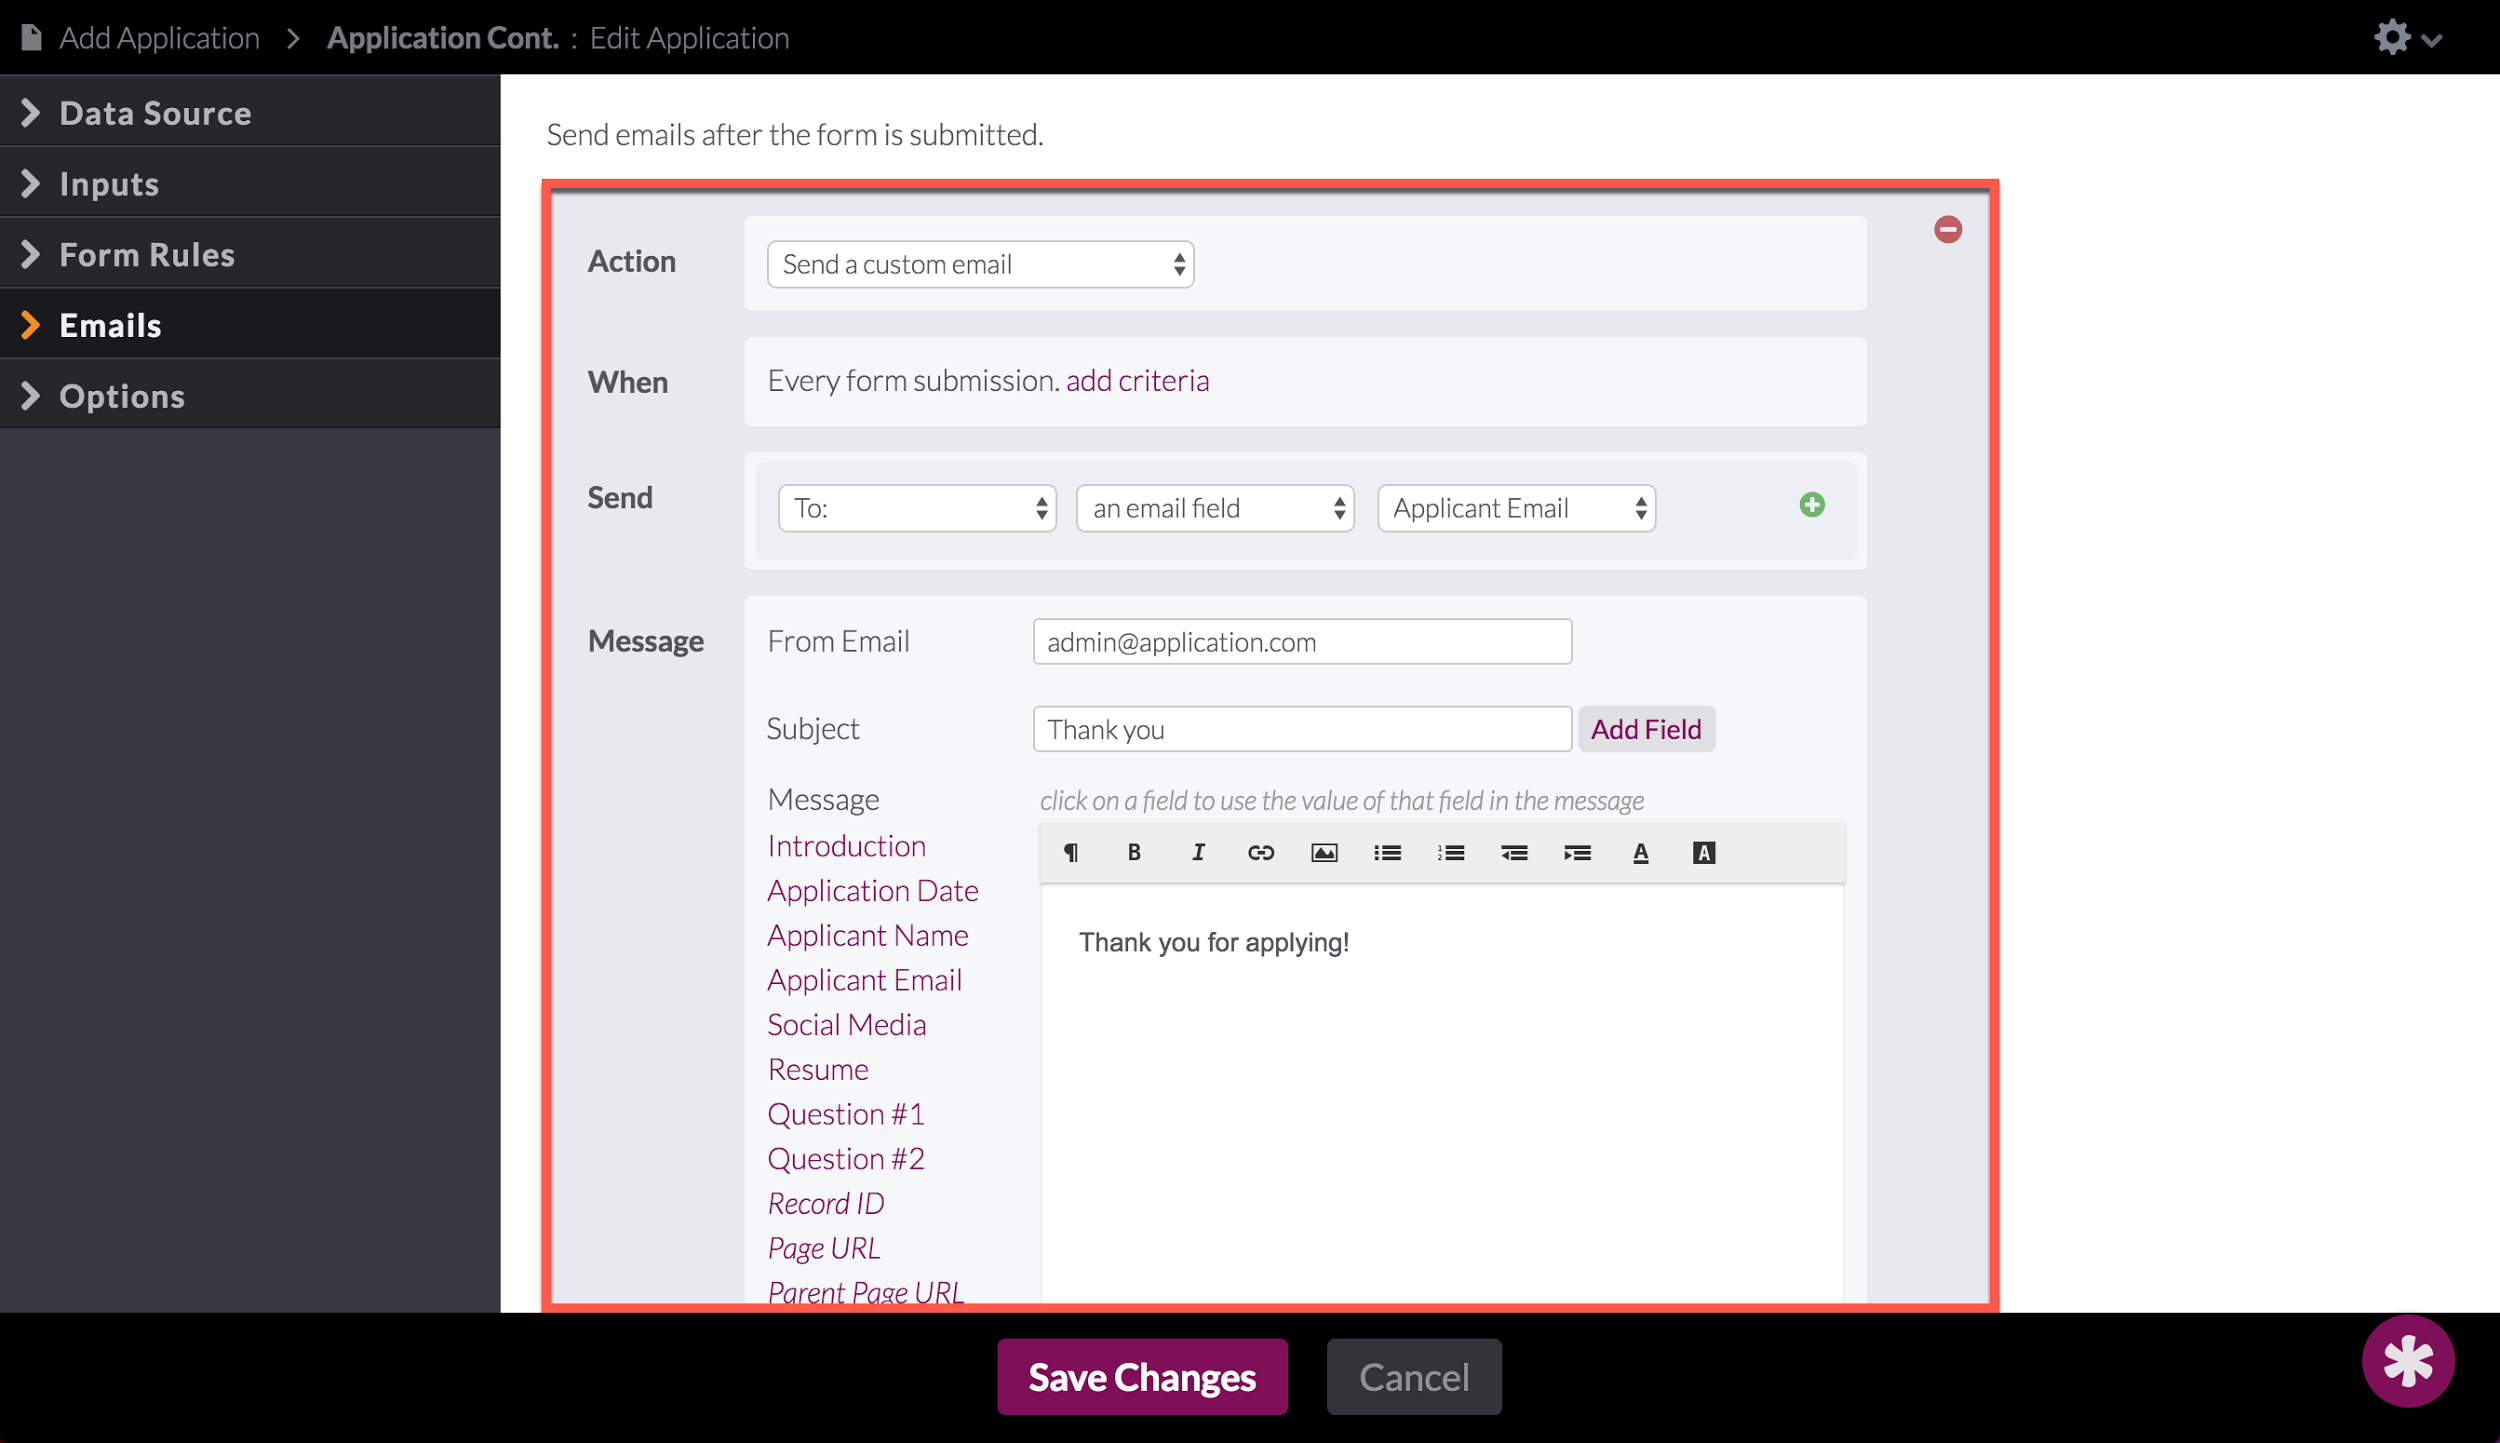This screenshot has height=1443, width=2500.
Task: Click the Italic formatting icon
Action: [x=1197, y=852]
